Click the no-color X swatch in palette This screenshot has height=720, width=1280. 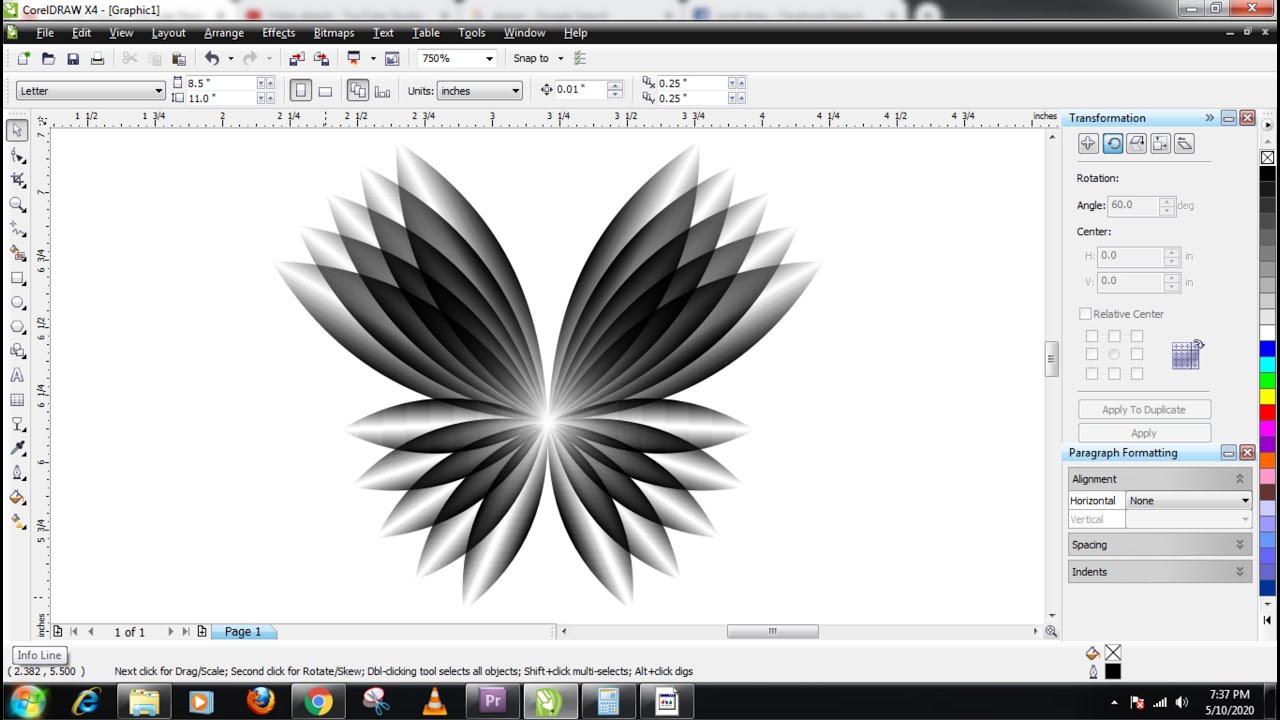1267,158
